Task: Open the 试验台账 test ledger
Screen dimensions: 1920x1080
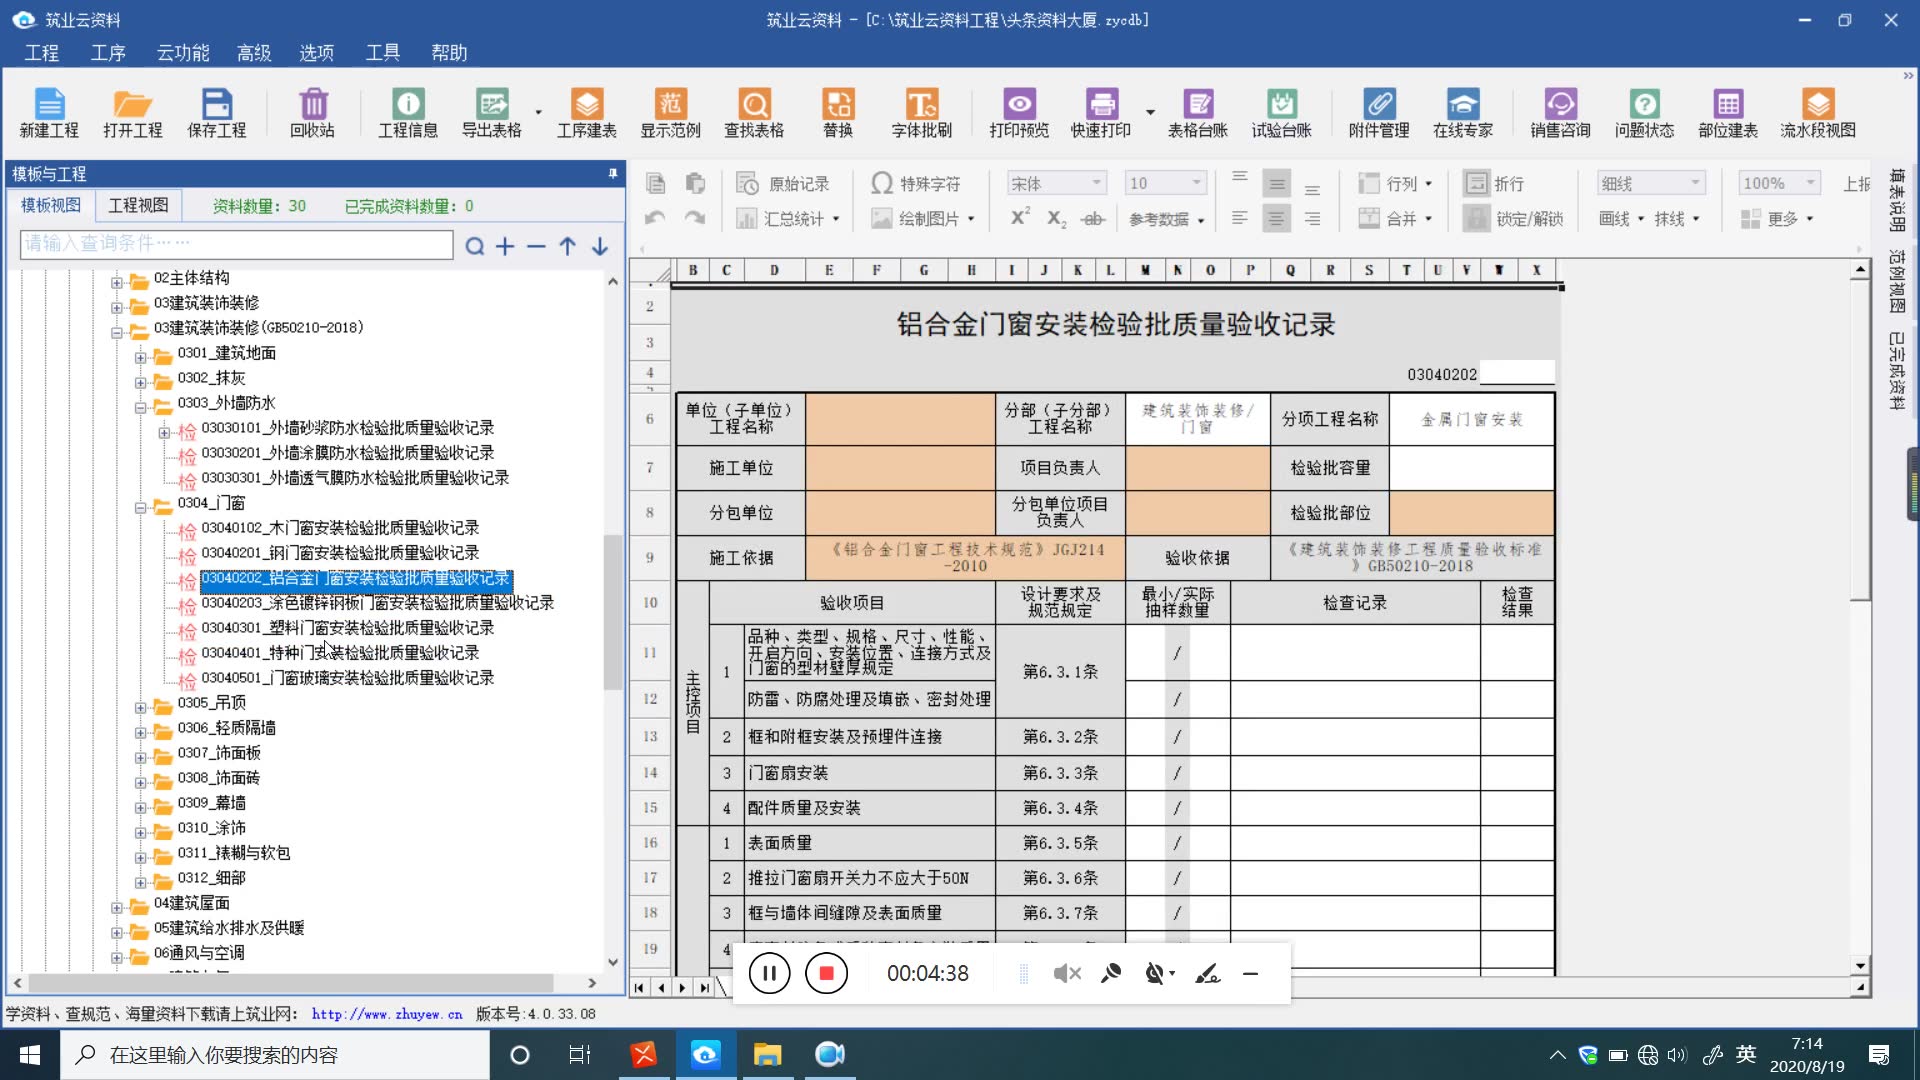Action: point(1283,112)
